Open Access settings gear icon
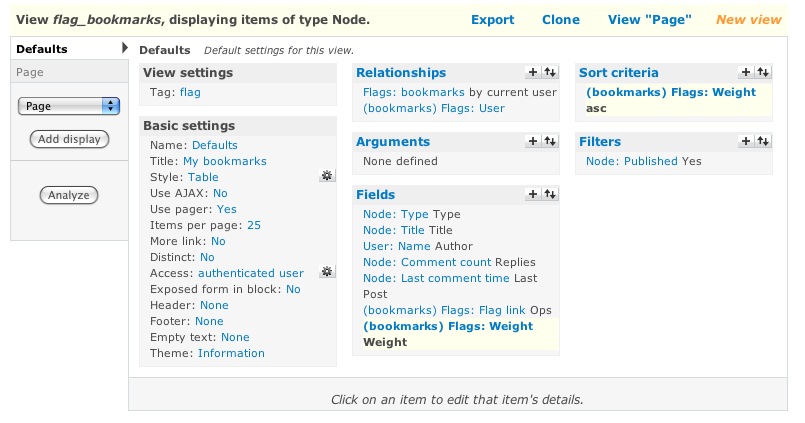805x423 pixels. (x=326, y=272)
